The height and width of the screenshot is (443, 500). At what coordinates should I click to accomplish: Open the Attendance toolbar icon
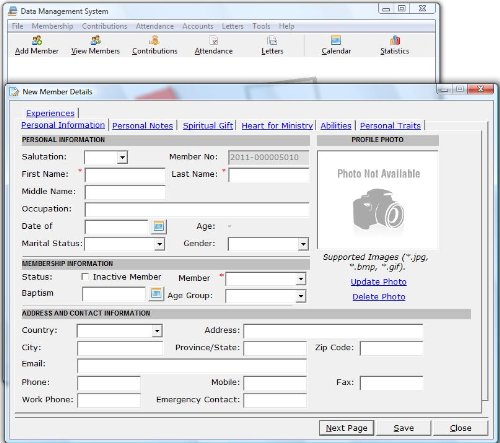[213, 40]
